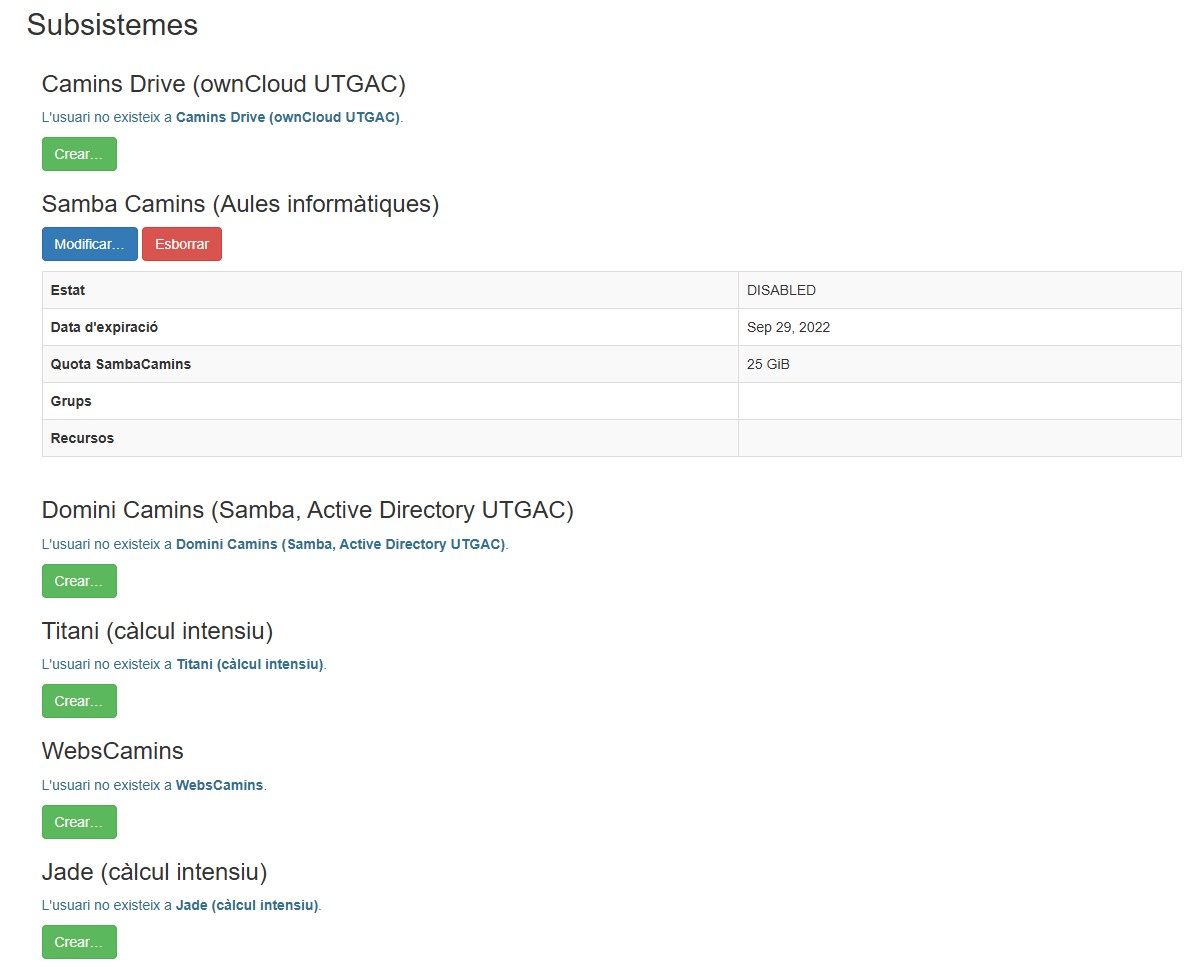Click the bold WebsCamins link text
Screen dimensions: 1203x970
[219, 785]
